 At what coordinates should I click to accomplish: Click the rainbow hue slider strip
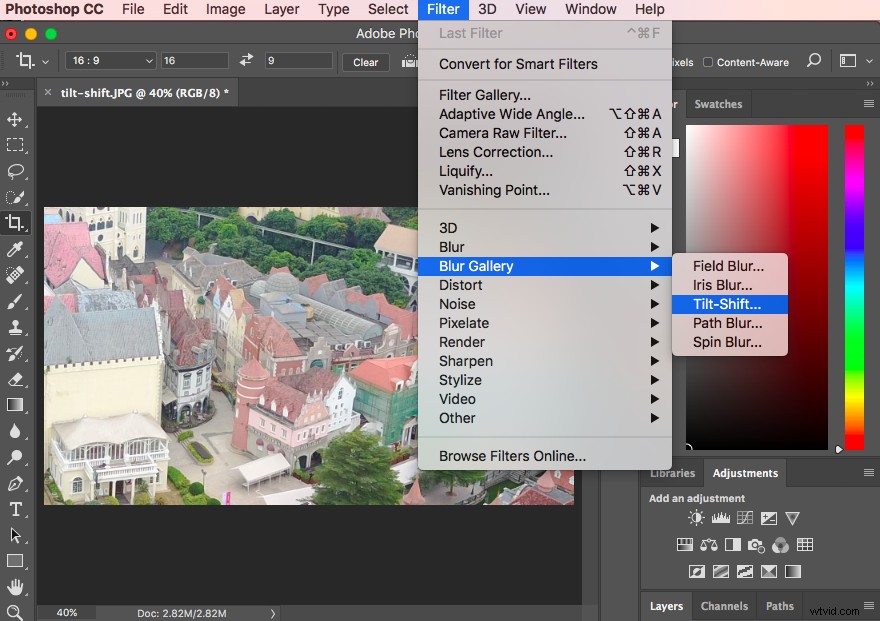click(x=854, y=286)
